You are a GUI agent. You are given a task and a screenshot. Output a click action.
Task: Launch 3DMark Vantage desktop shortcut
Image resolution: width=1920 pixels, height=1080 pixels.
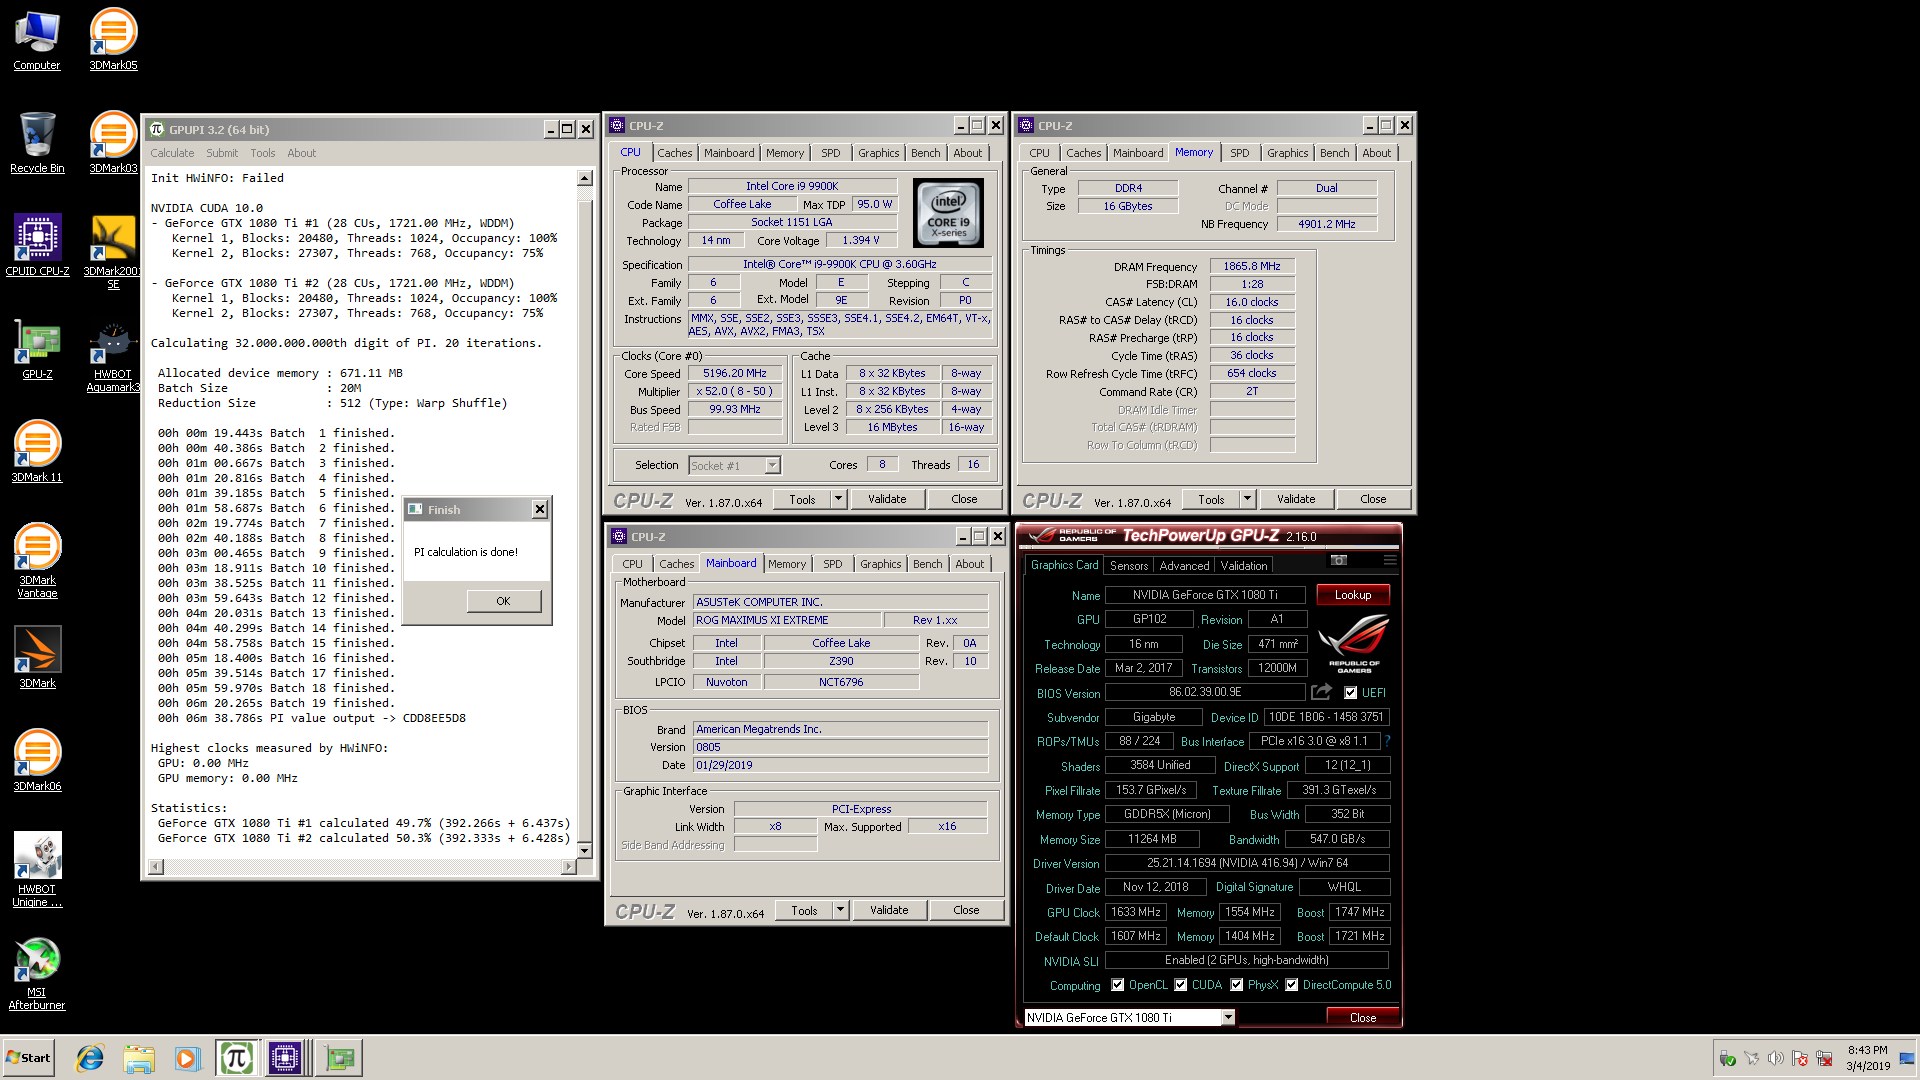[x=37, y=561]
